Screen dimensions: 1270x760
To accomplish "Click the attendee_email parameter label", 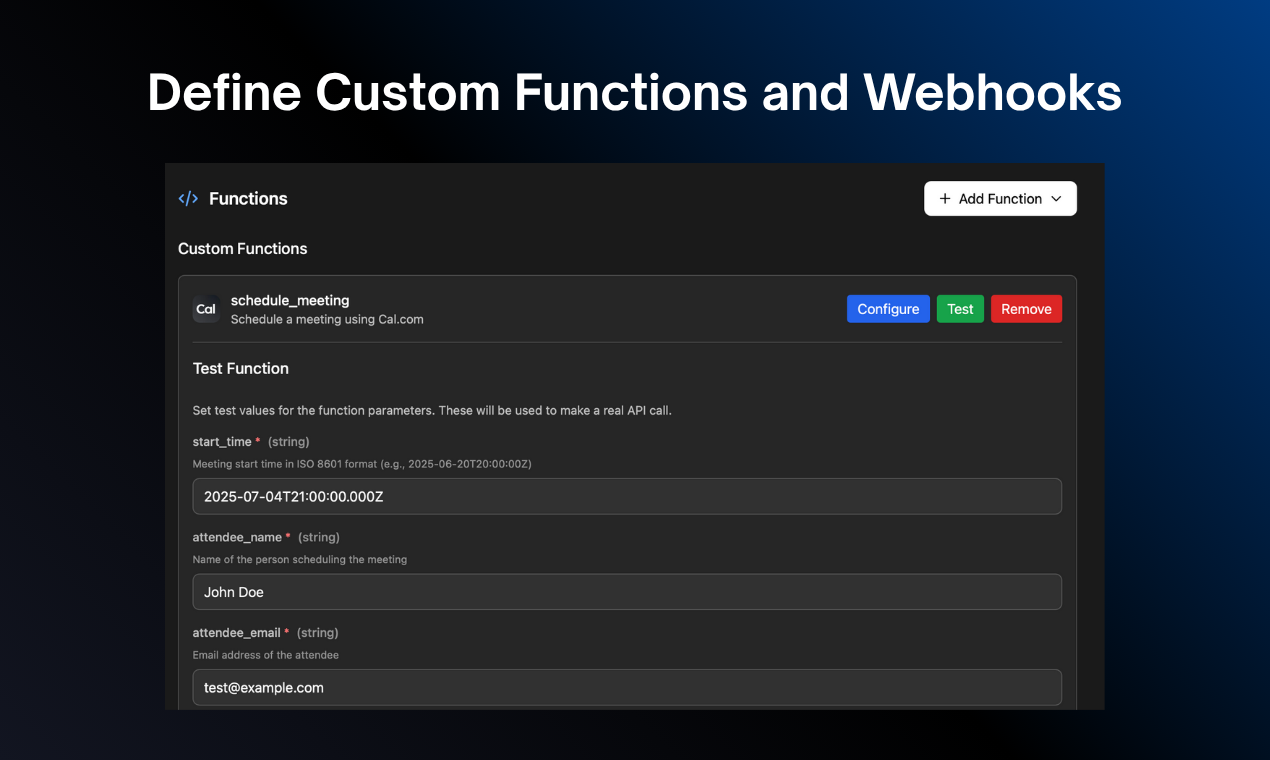I will [237, 633].
